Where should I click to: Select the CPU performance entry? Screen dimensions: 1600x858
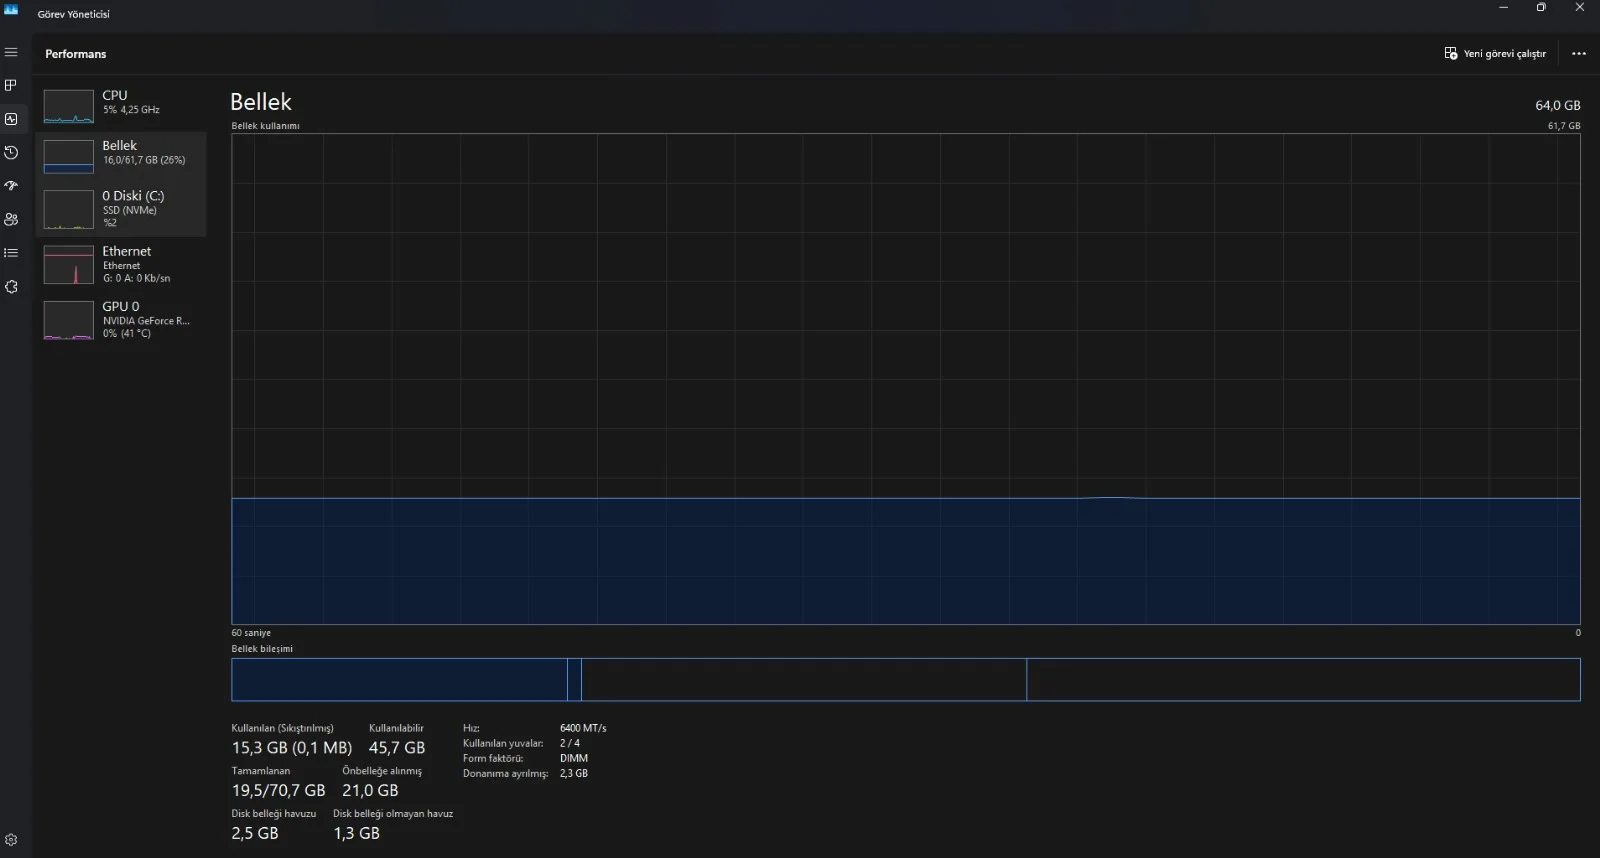coord(121,104)
